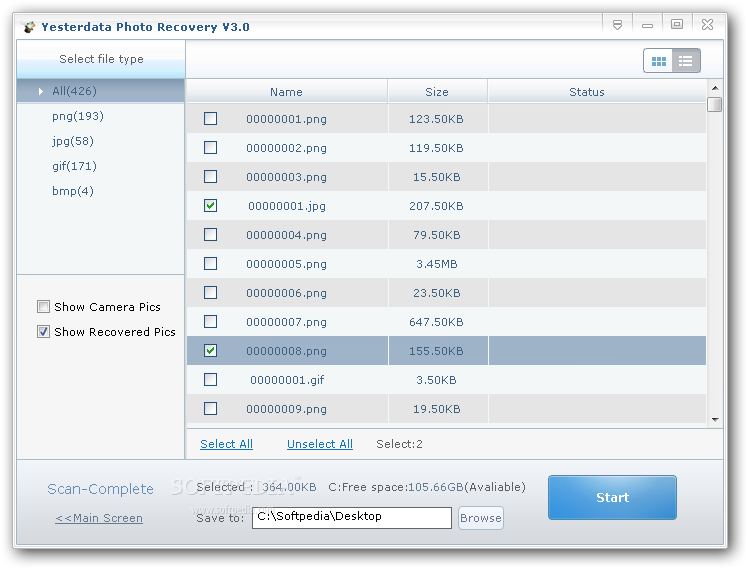Uncheck the box for 00000001.jpg
This screenshot has width=748, height=569.
(x=210, y=206)
